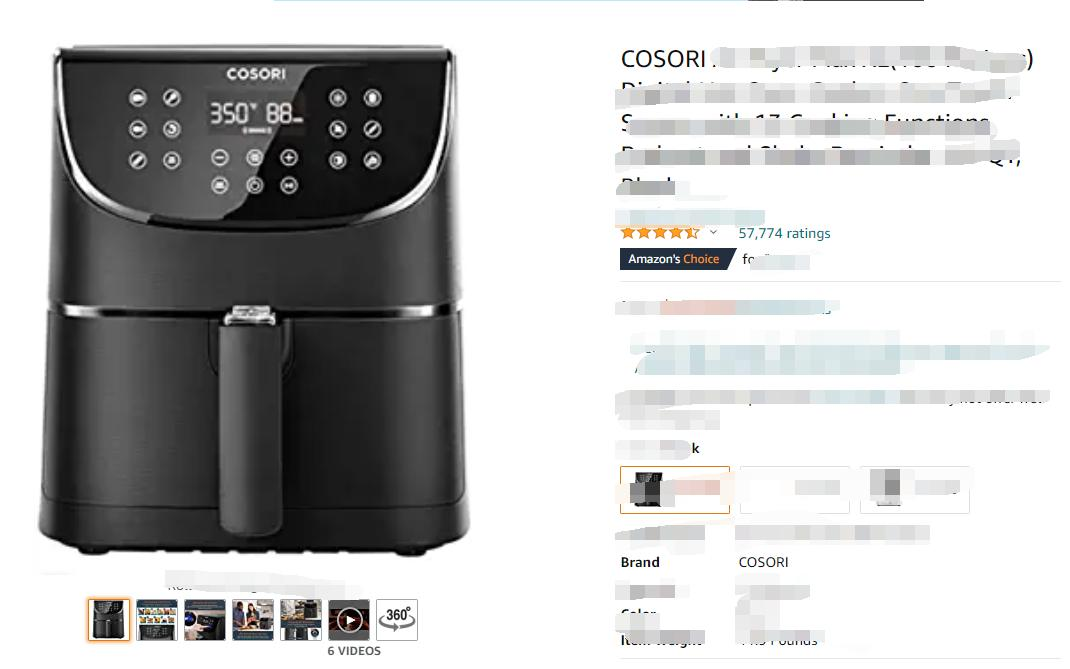1070x669 pixels.
Task: View the food presets grid thumbnail
Action: 157,620
